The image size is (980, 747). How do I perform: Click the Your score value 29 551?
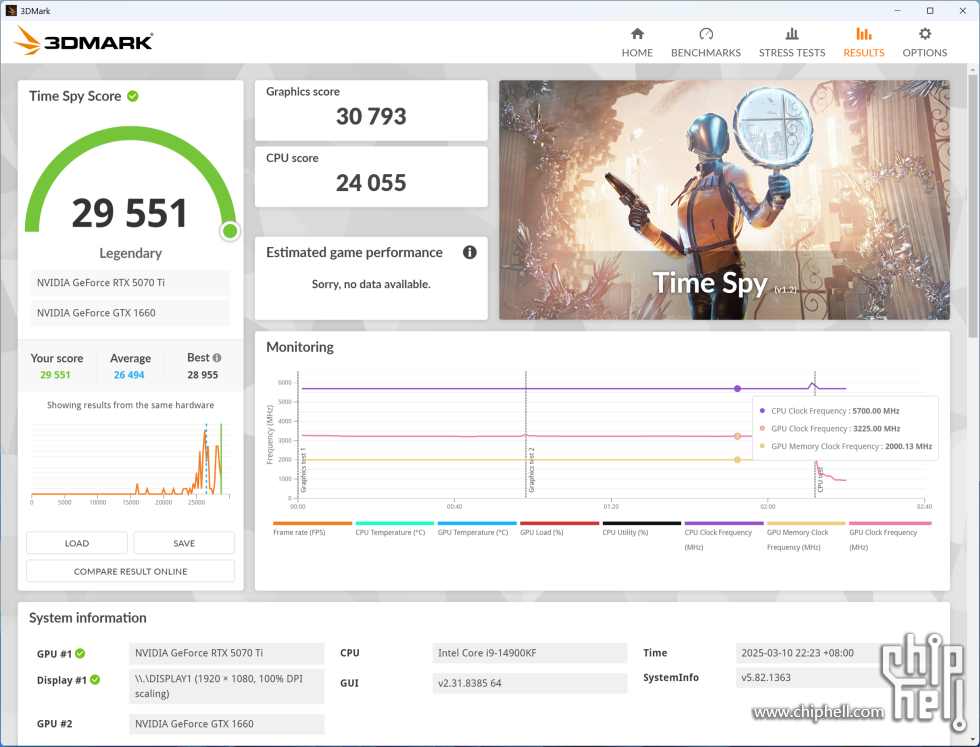[x=56, y=375]
